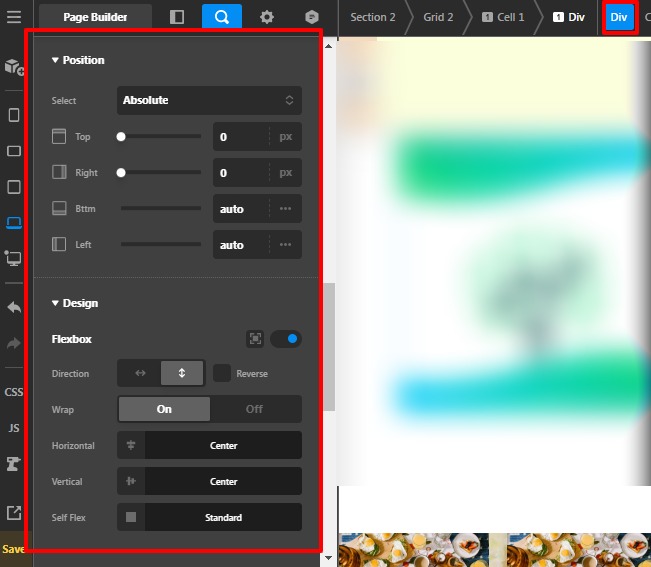Open the hamburger menu

click(x=14, y=17)
